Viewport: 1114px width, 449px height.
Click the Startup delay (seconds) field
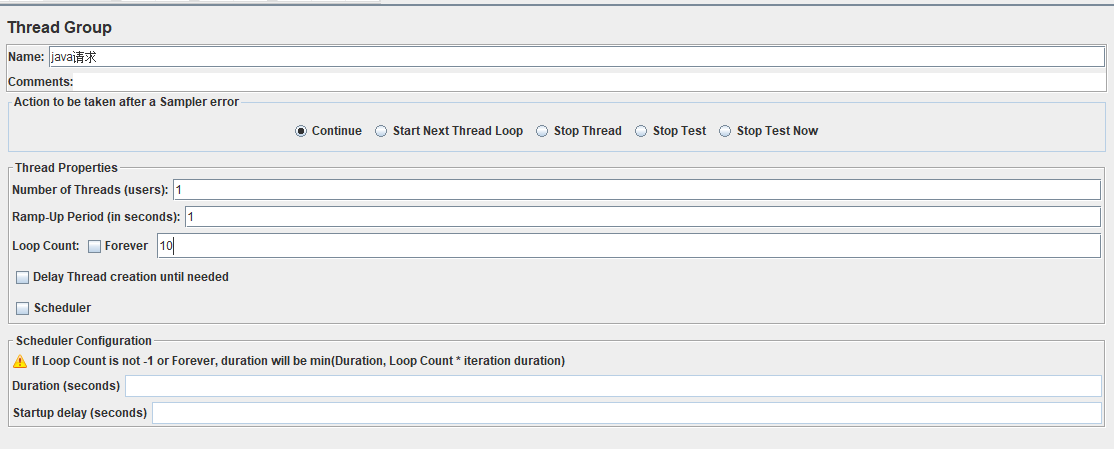(626, 413)
